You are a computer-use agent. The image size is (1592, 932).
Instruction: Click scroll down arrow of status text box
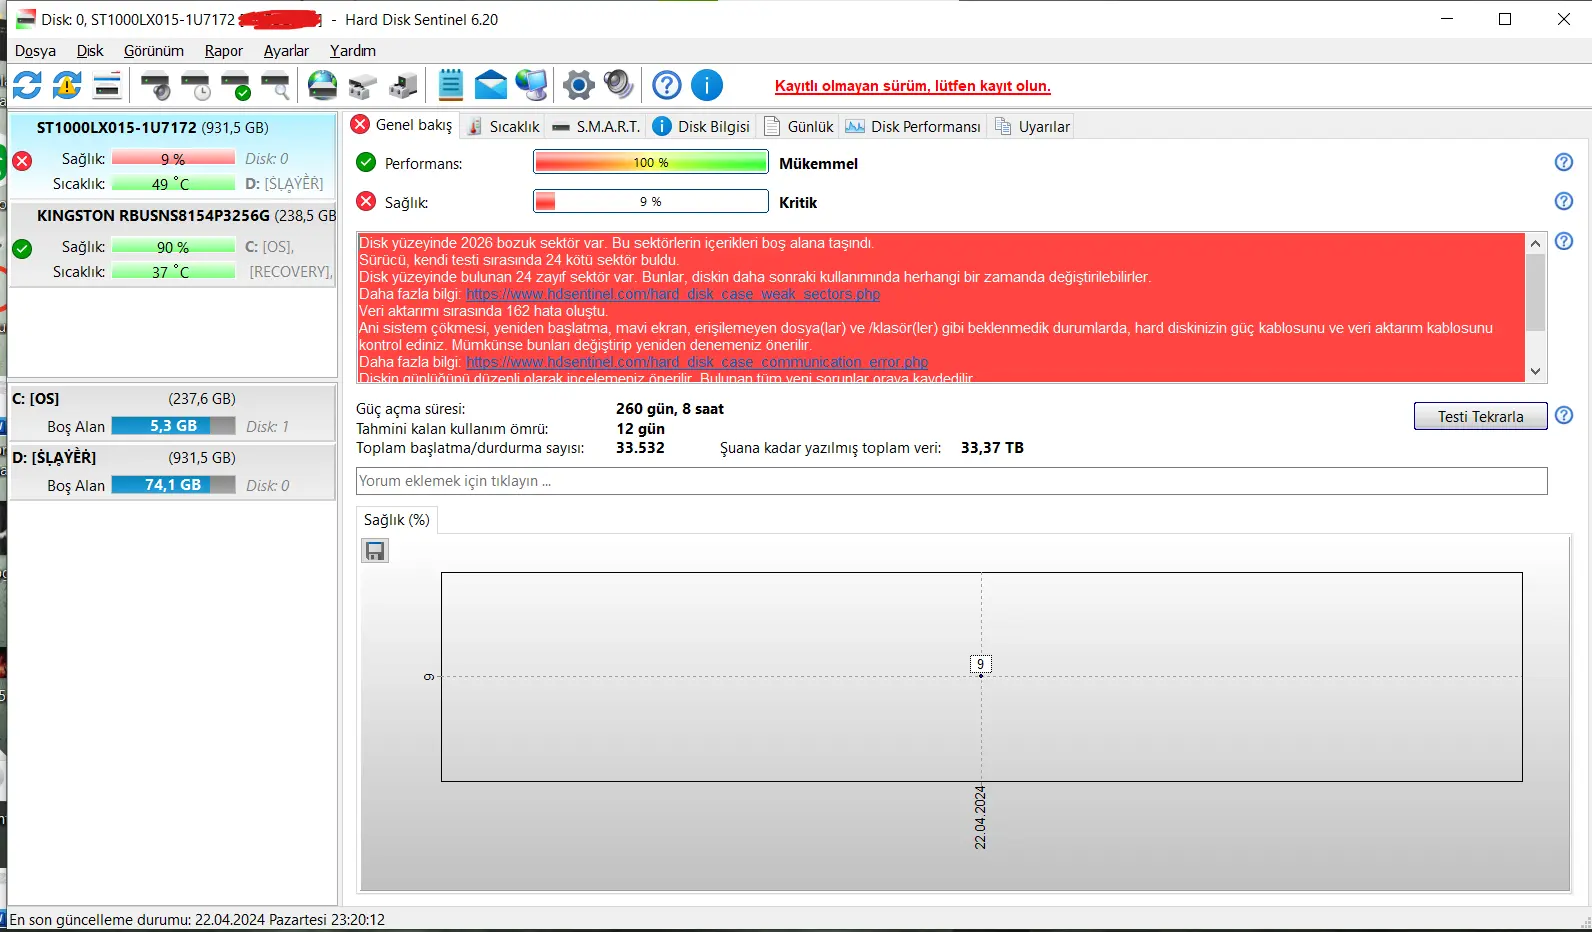[1536, 371]
